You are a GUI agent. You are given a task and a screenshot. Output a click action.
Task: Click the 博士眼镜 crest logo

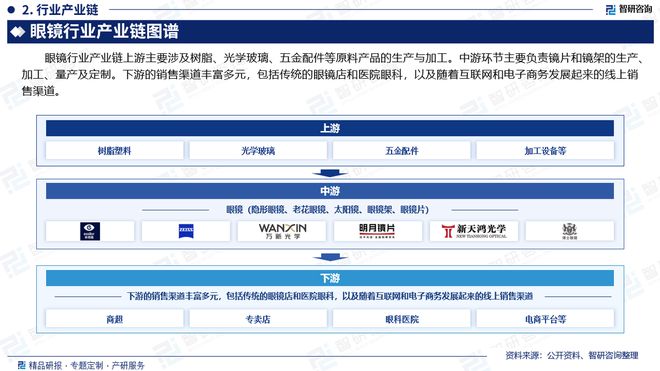(x=570, y=231)
